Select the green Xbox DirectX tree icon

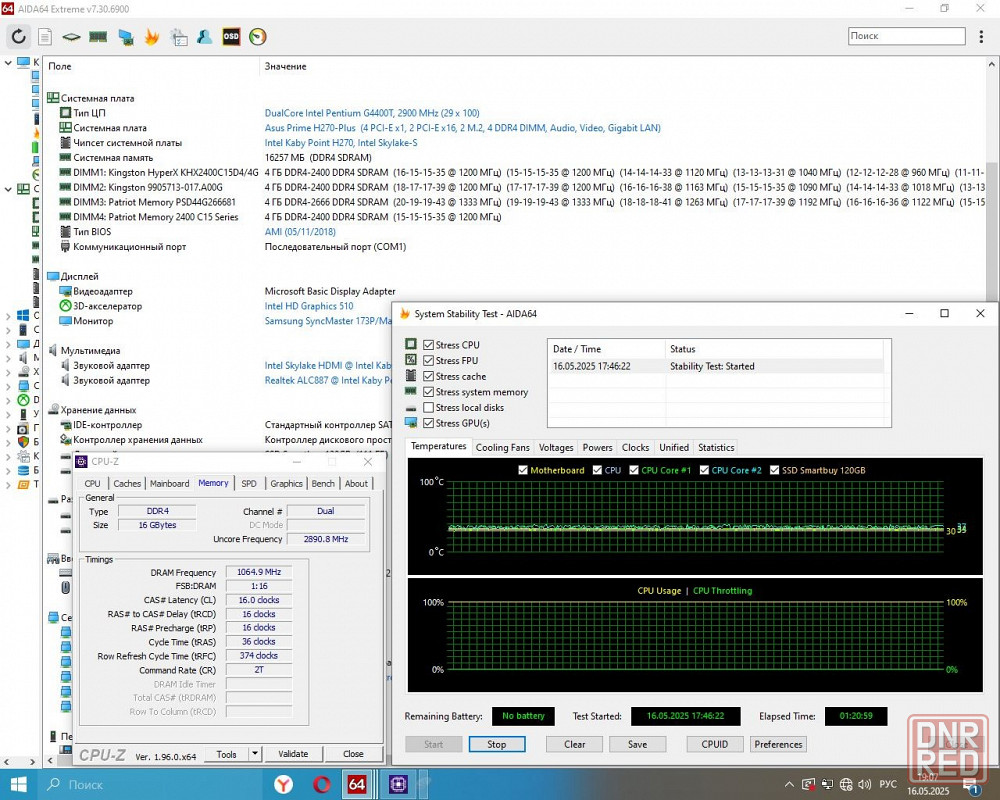tap(24, 400)
